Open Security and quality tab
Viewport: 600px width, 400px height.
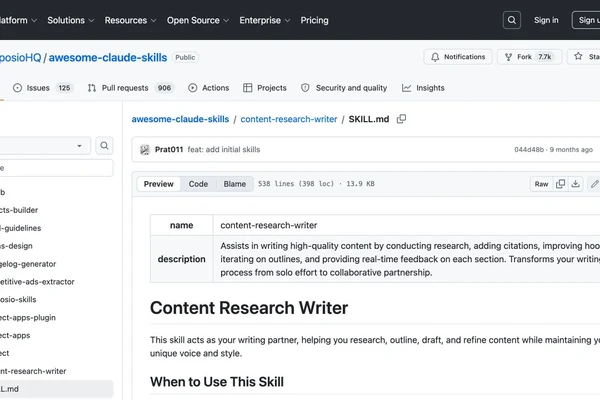coord(344,88)
